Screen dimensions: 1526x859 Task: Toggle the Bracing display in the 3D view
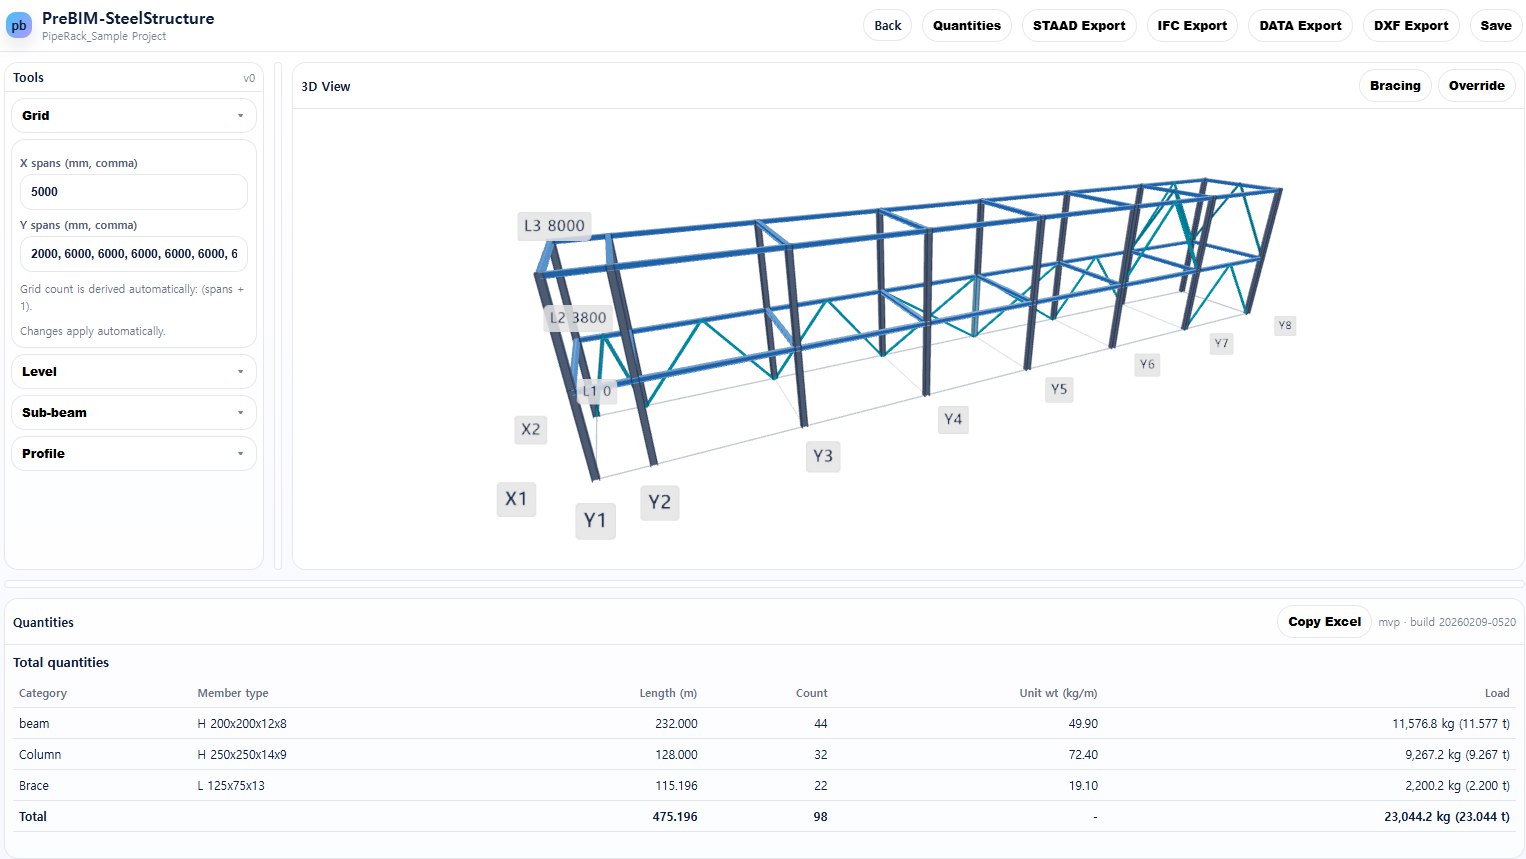1395,85
